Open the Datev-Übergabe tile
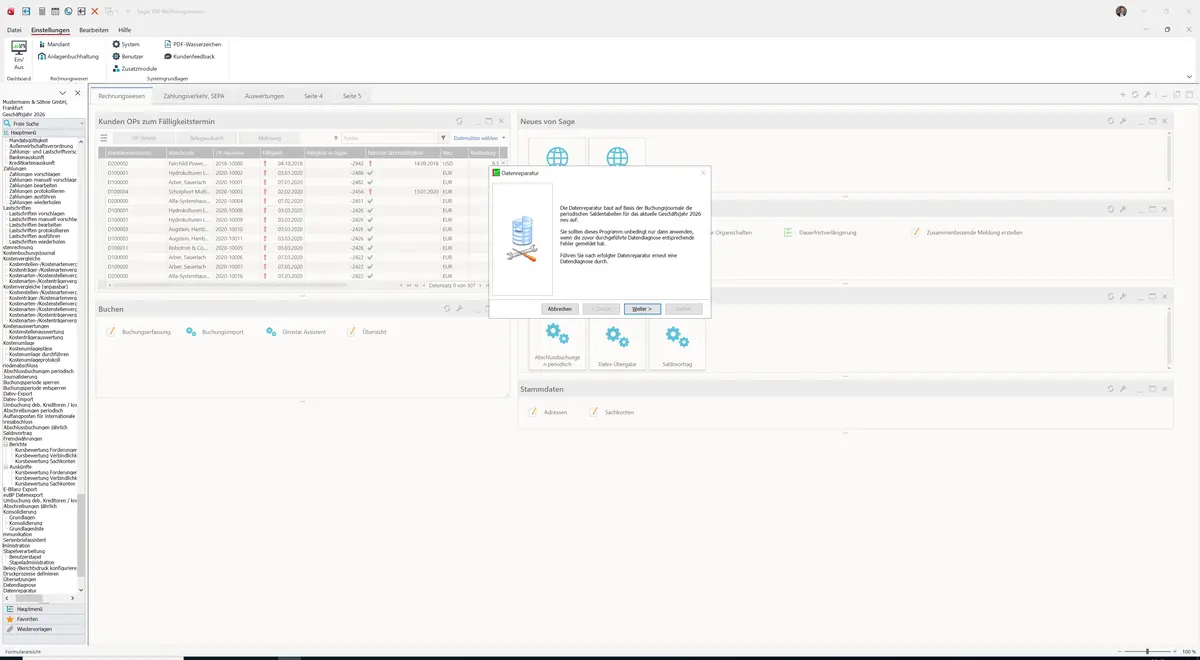Image resolution: width=1200 pixels, height=660 pixels. (617, 345)
